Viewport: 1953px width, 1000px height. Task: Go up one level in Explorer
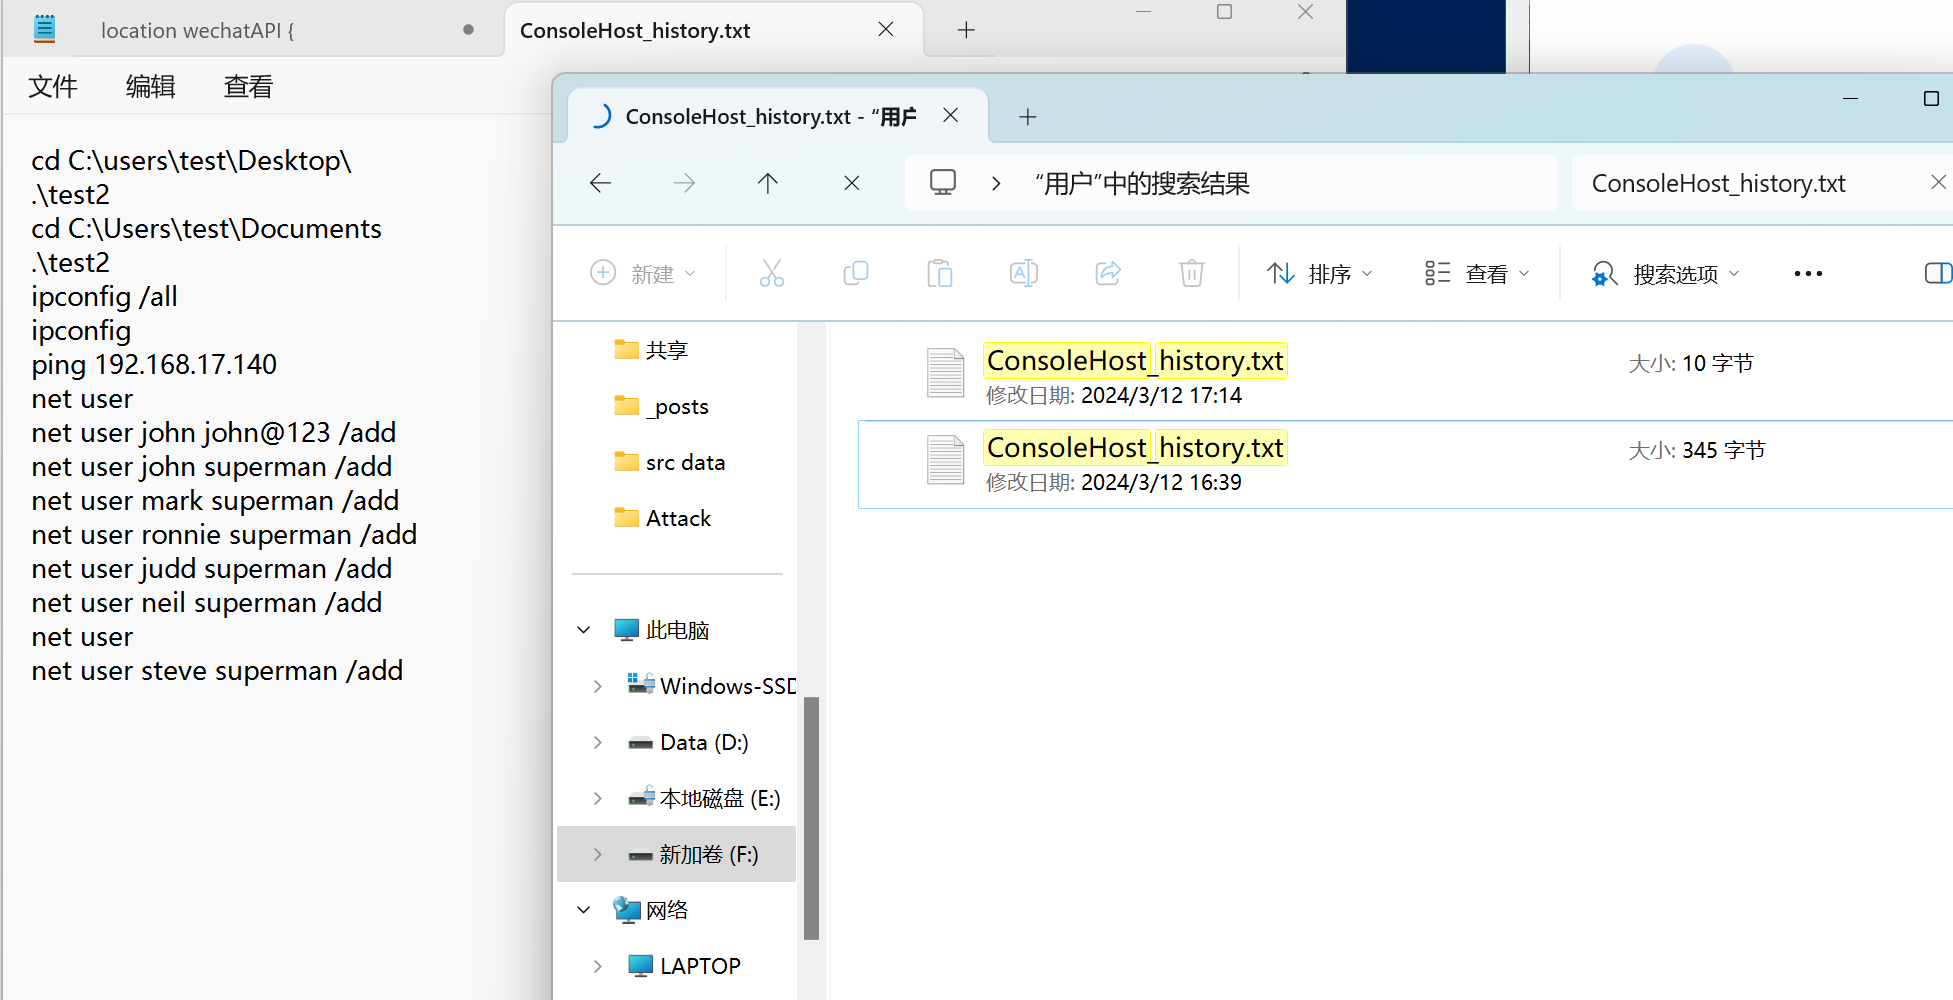tap(768, 183)
